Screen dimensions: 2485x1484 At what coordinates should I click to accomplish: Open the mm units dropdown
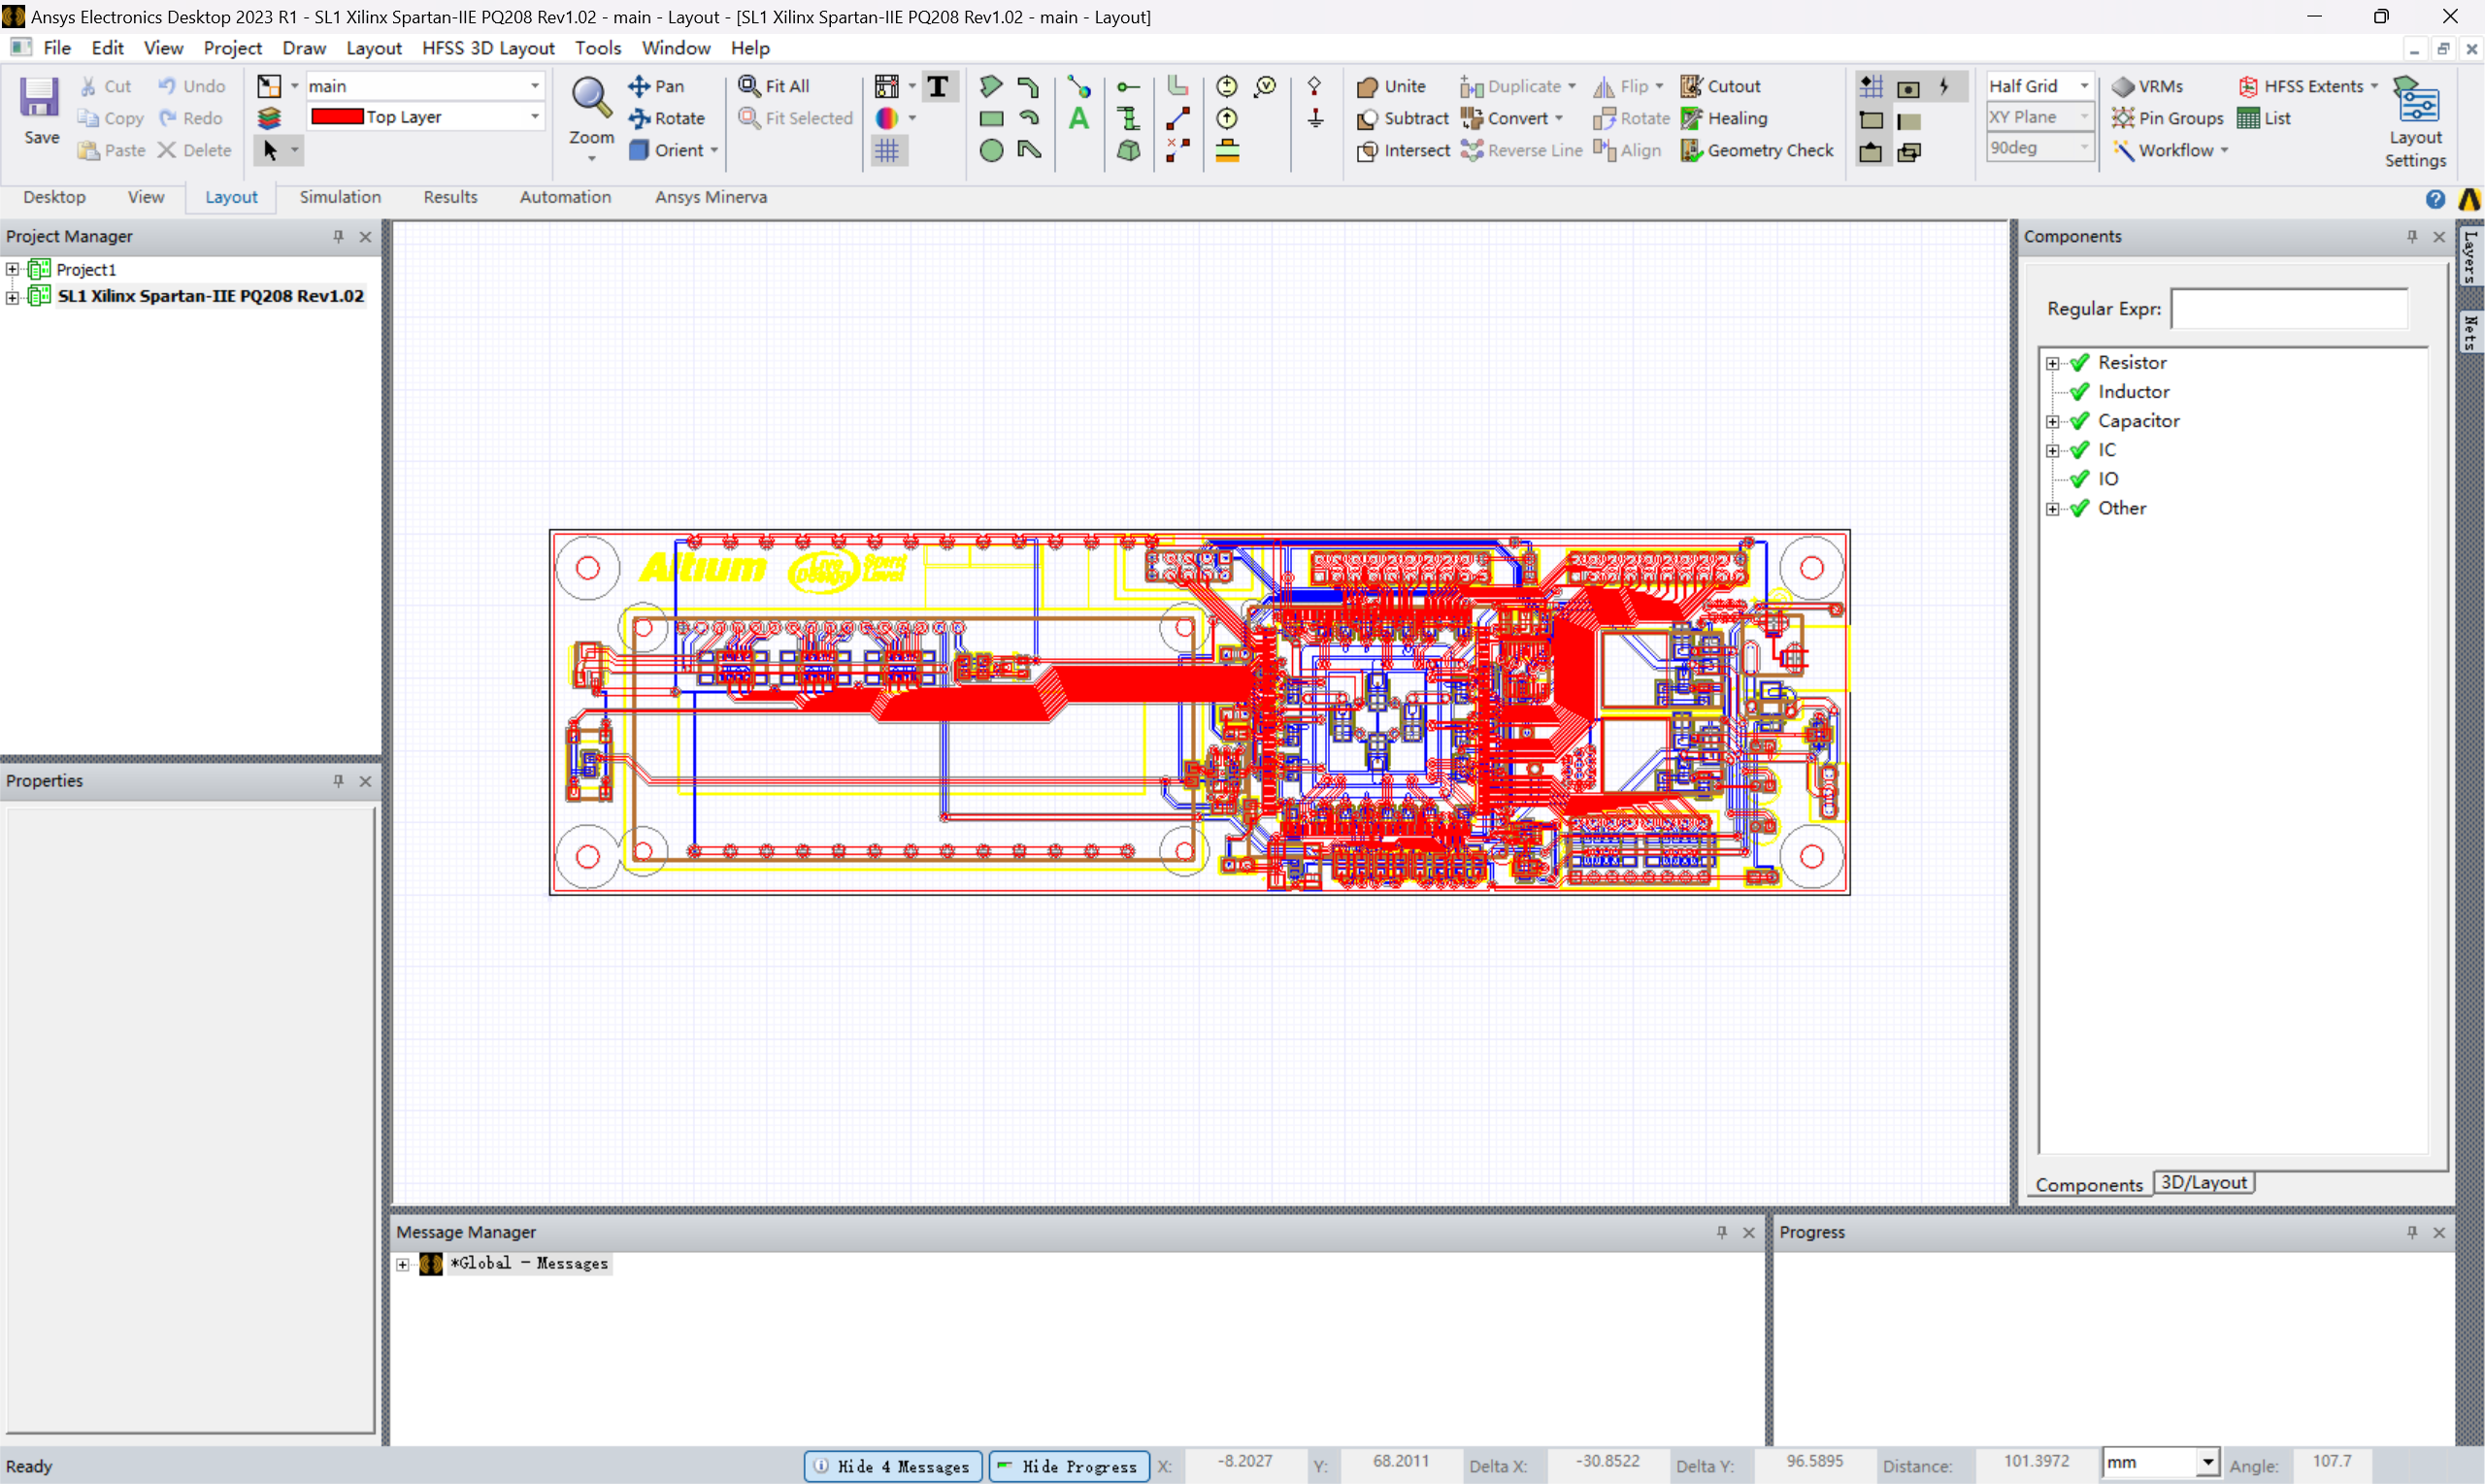pyautogui.click(x=2206, y=1463)
